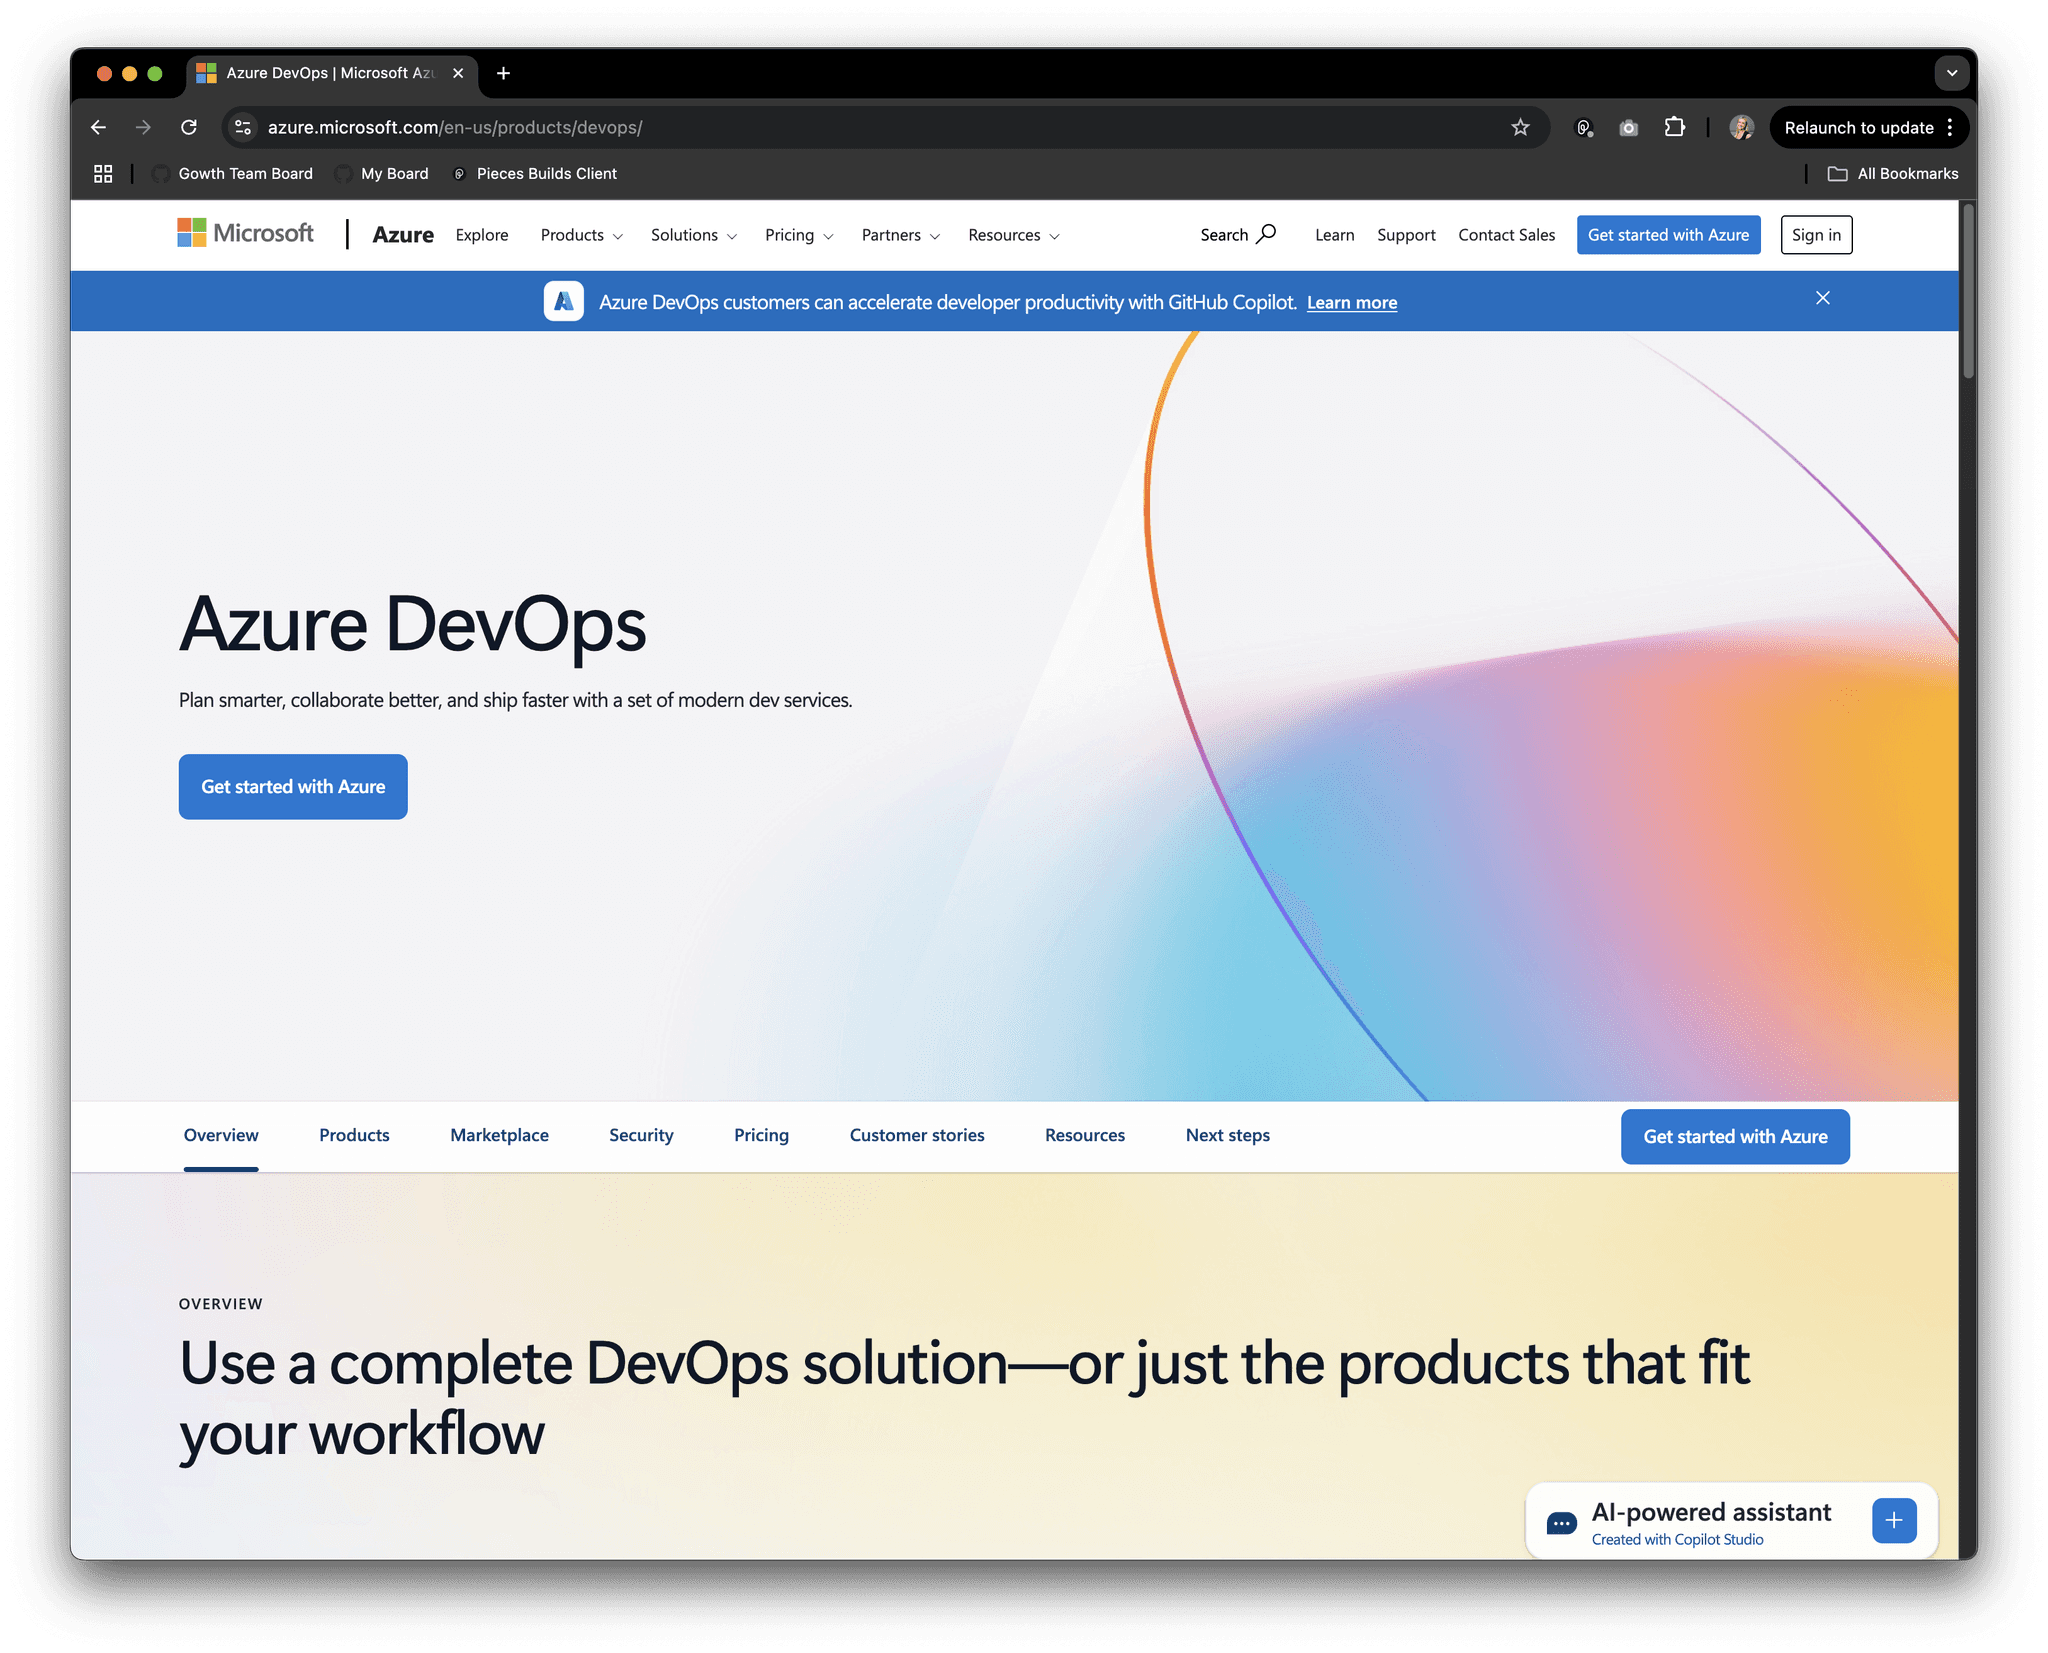Viewport: 2048px width, 1653px height.
Task: Bookmark this page with the star icon
Action: [1520, 127]
